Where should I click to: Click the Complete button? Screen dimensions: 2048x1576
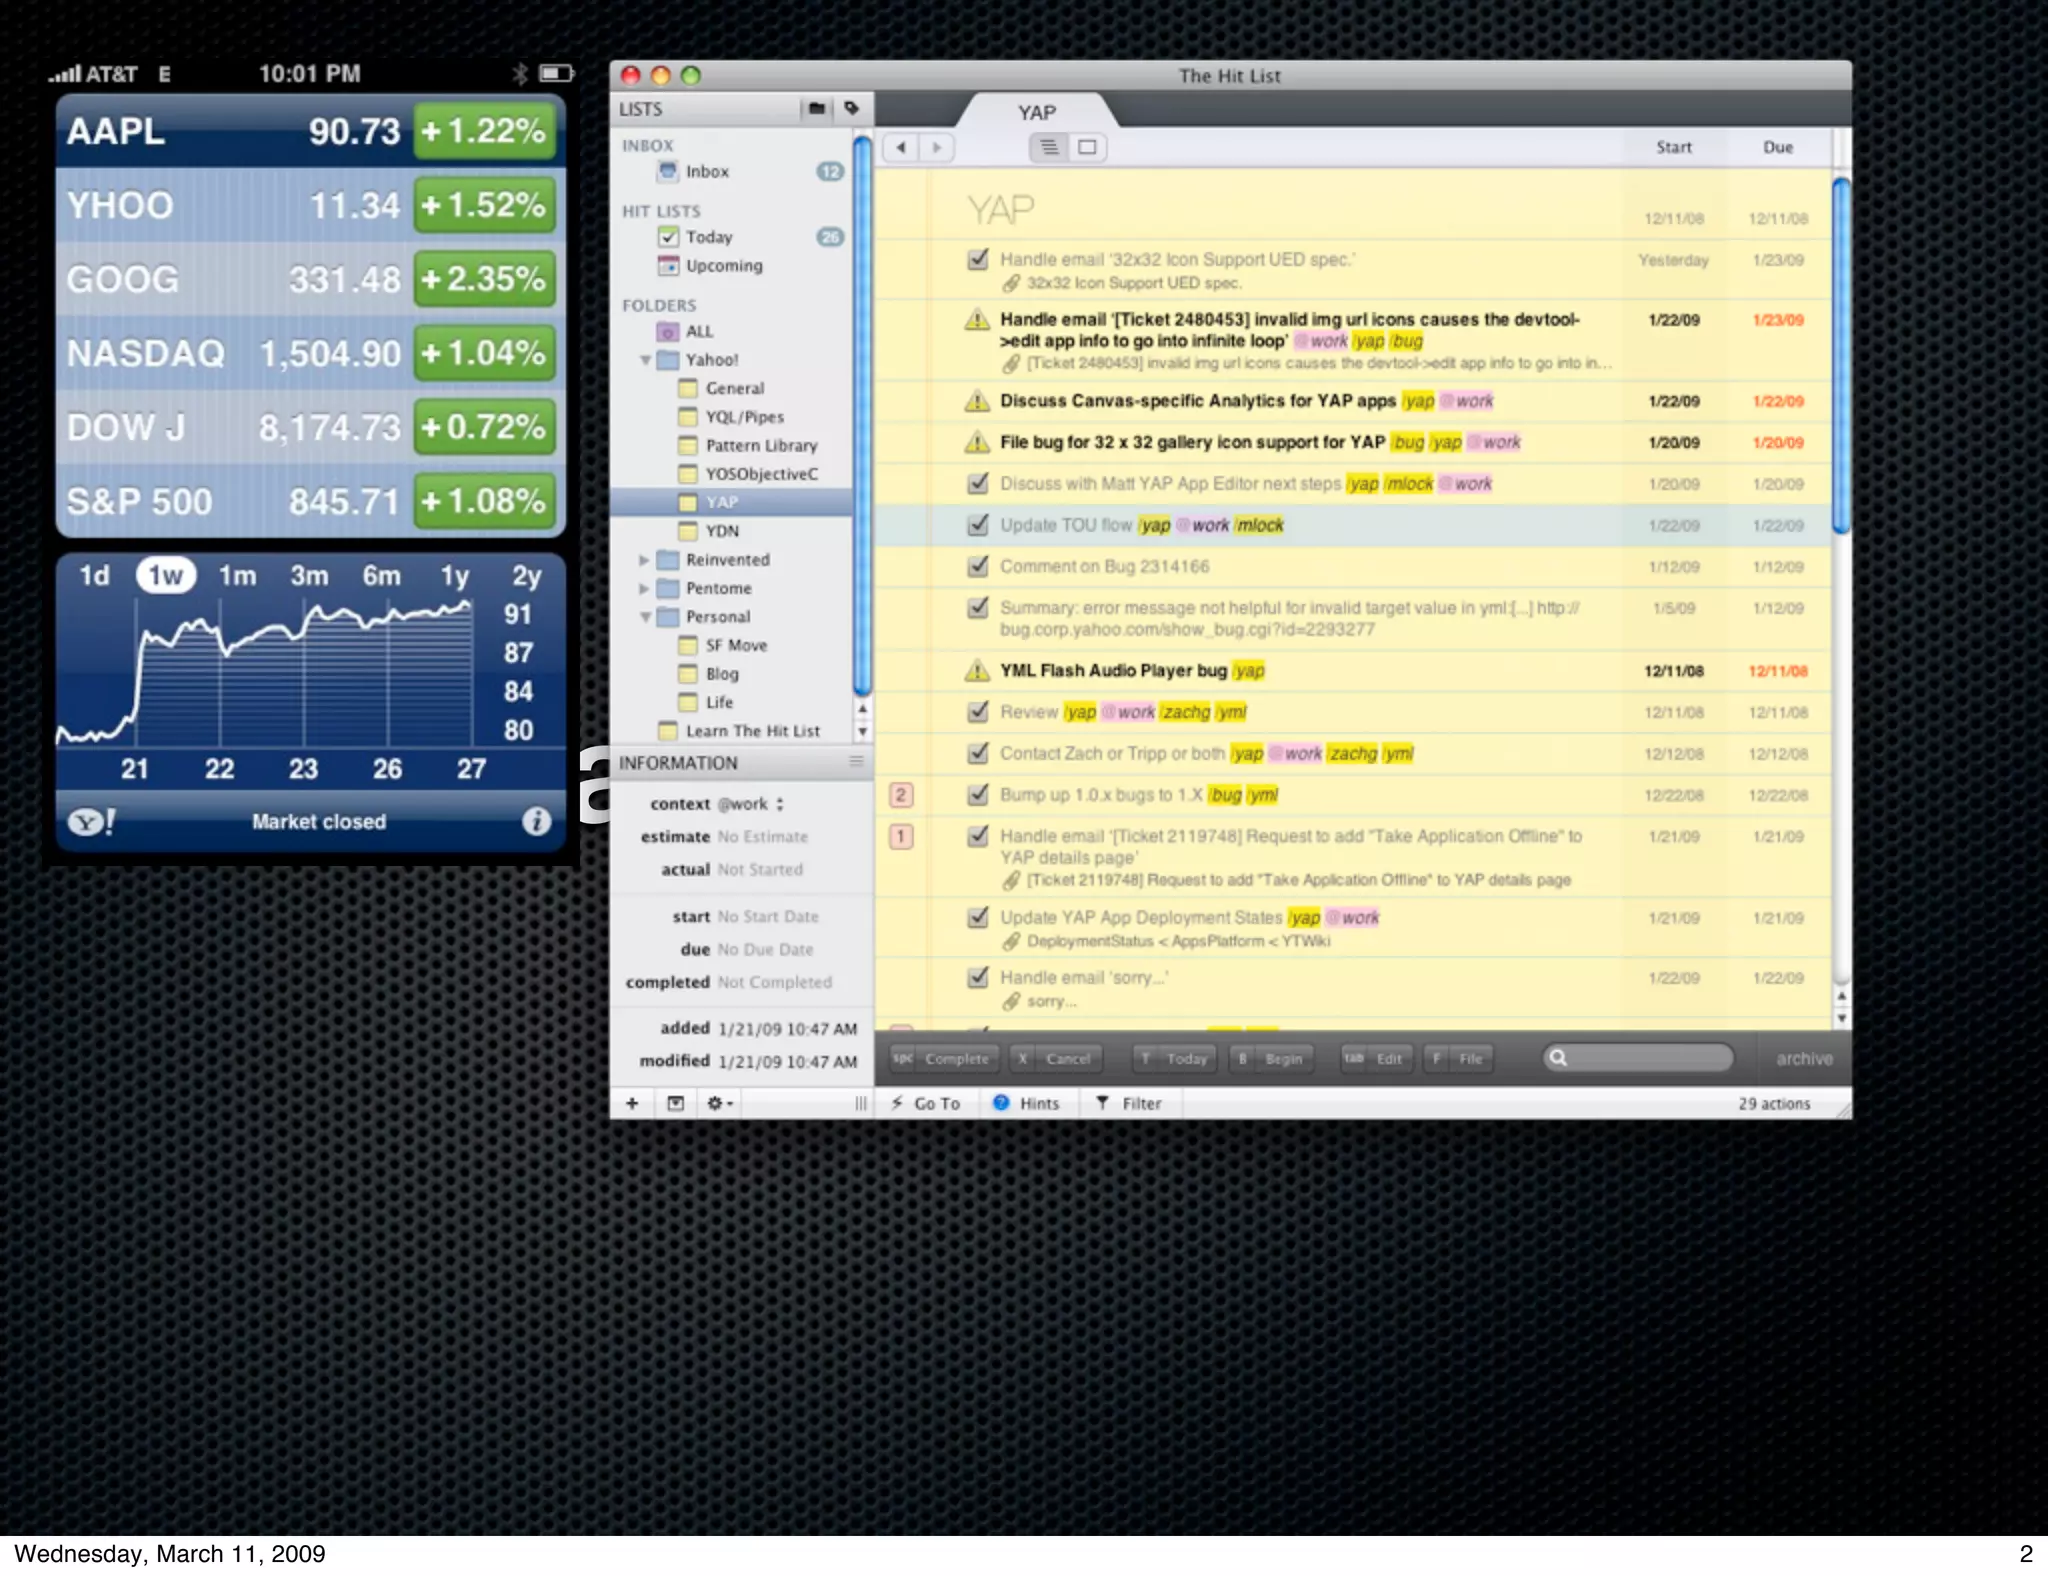(944, 1059)
